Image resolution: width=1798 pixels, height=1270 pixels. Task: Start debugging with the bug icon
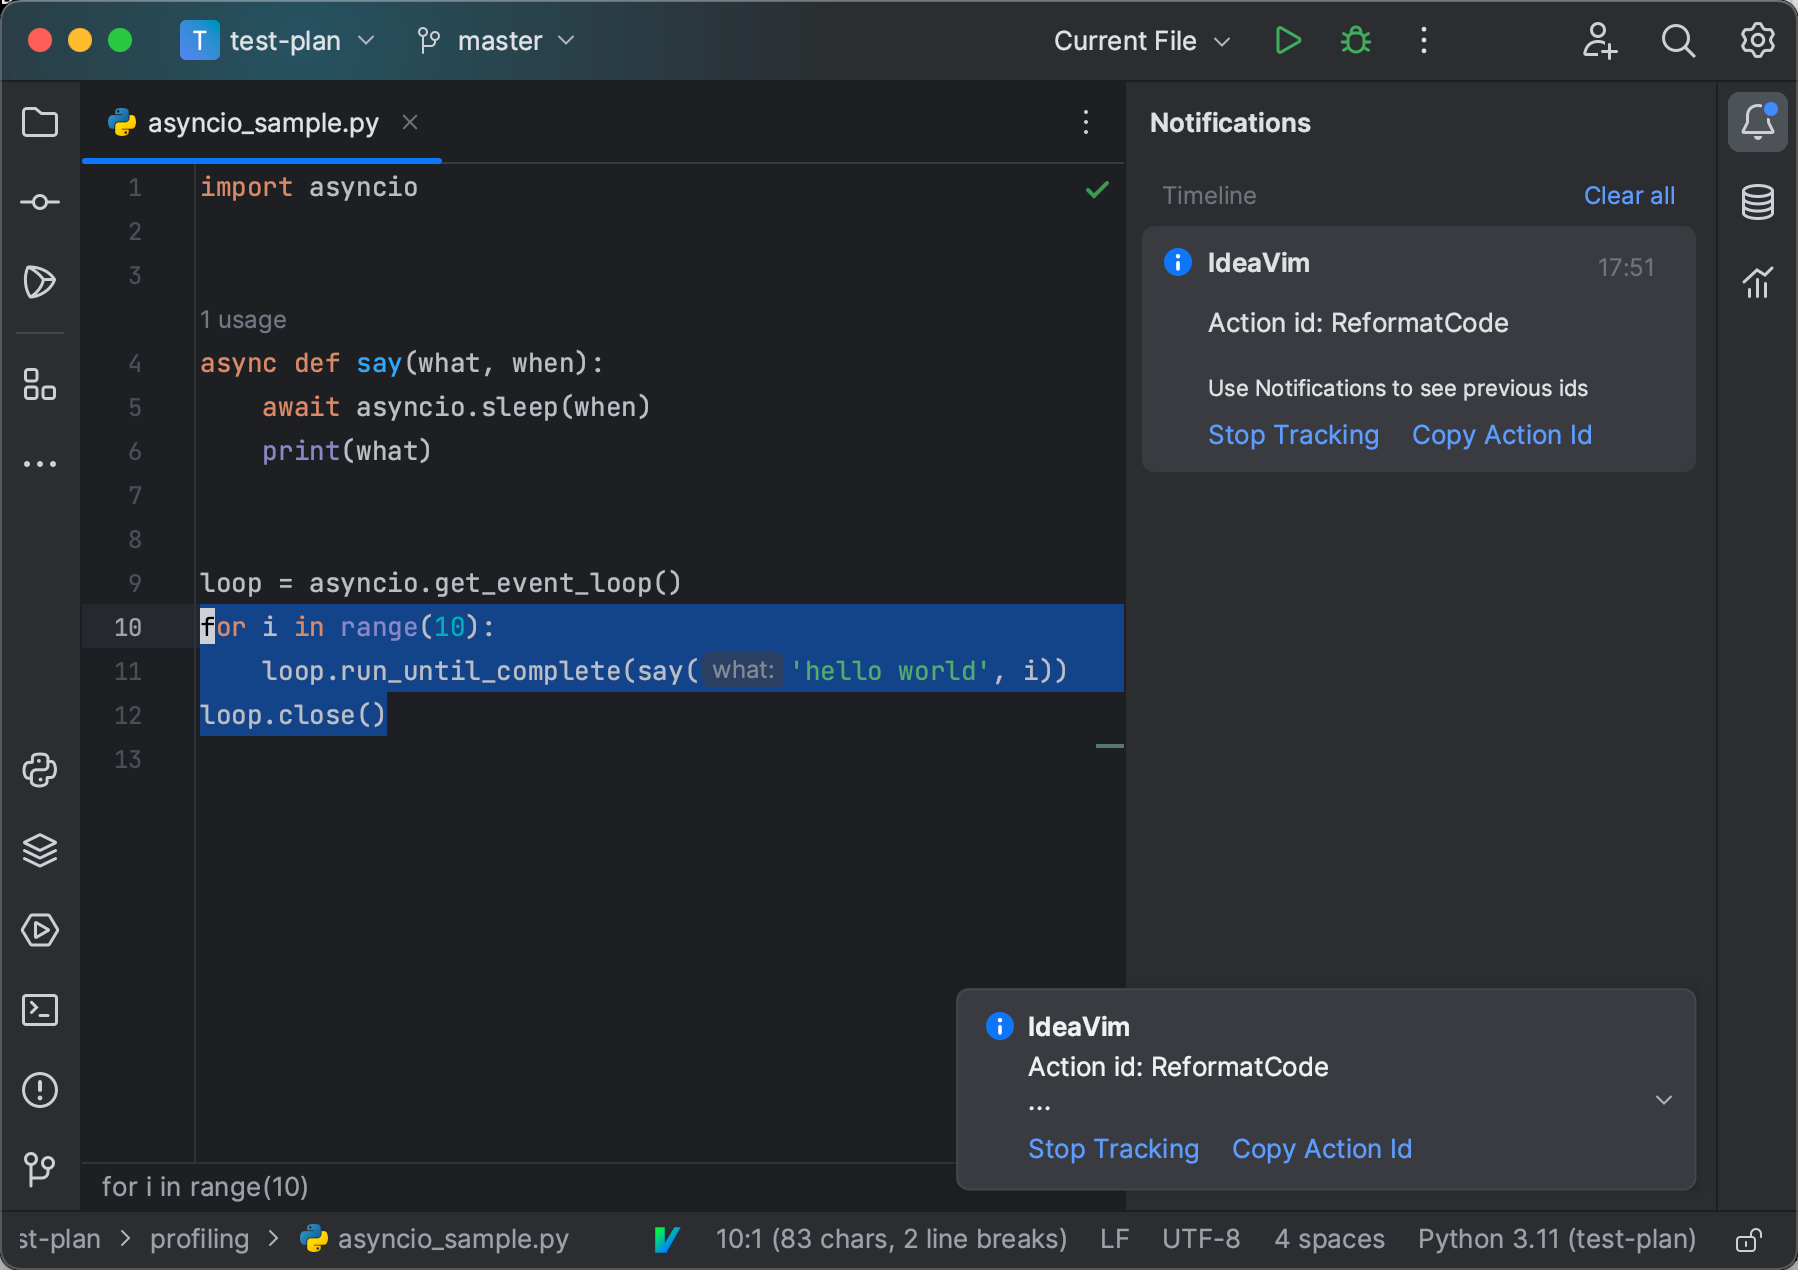[x=1356, y=40]
